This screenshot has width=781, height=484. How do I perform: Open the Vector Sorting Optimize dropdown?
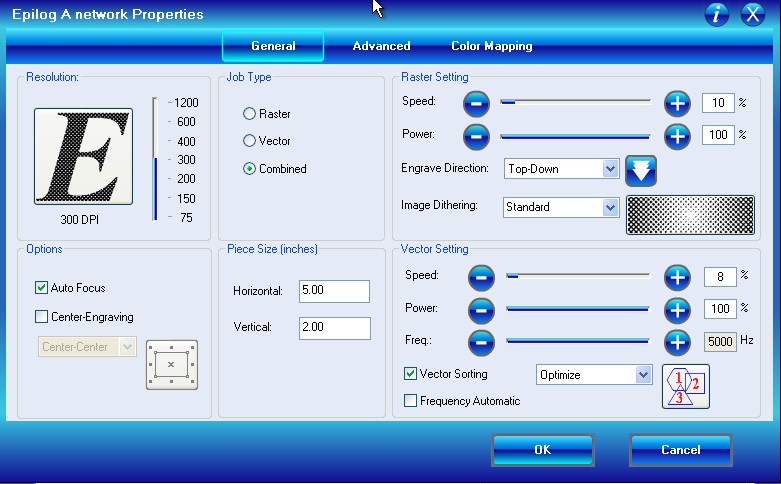pyautogui.click(x=594, y=374)
